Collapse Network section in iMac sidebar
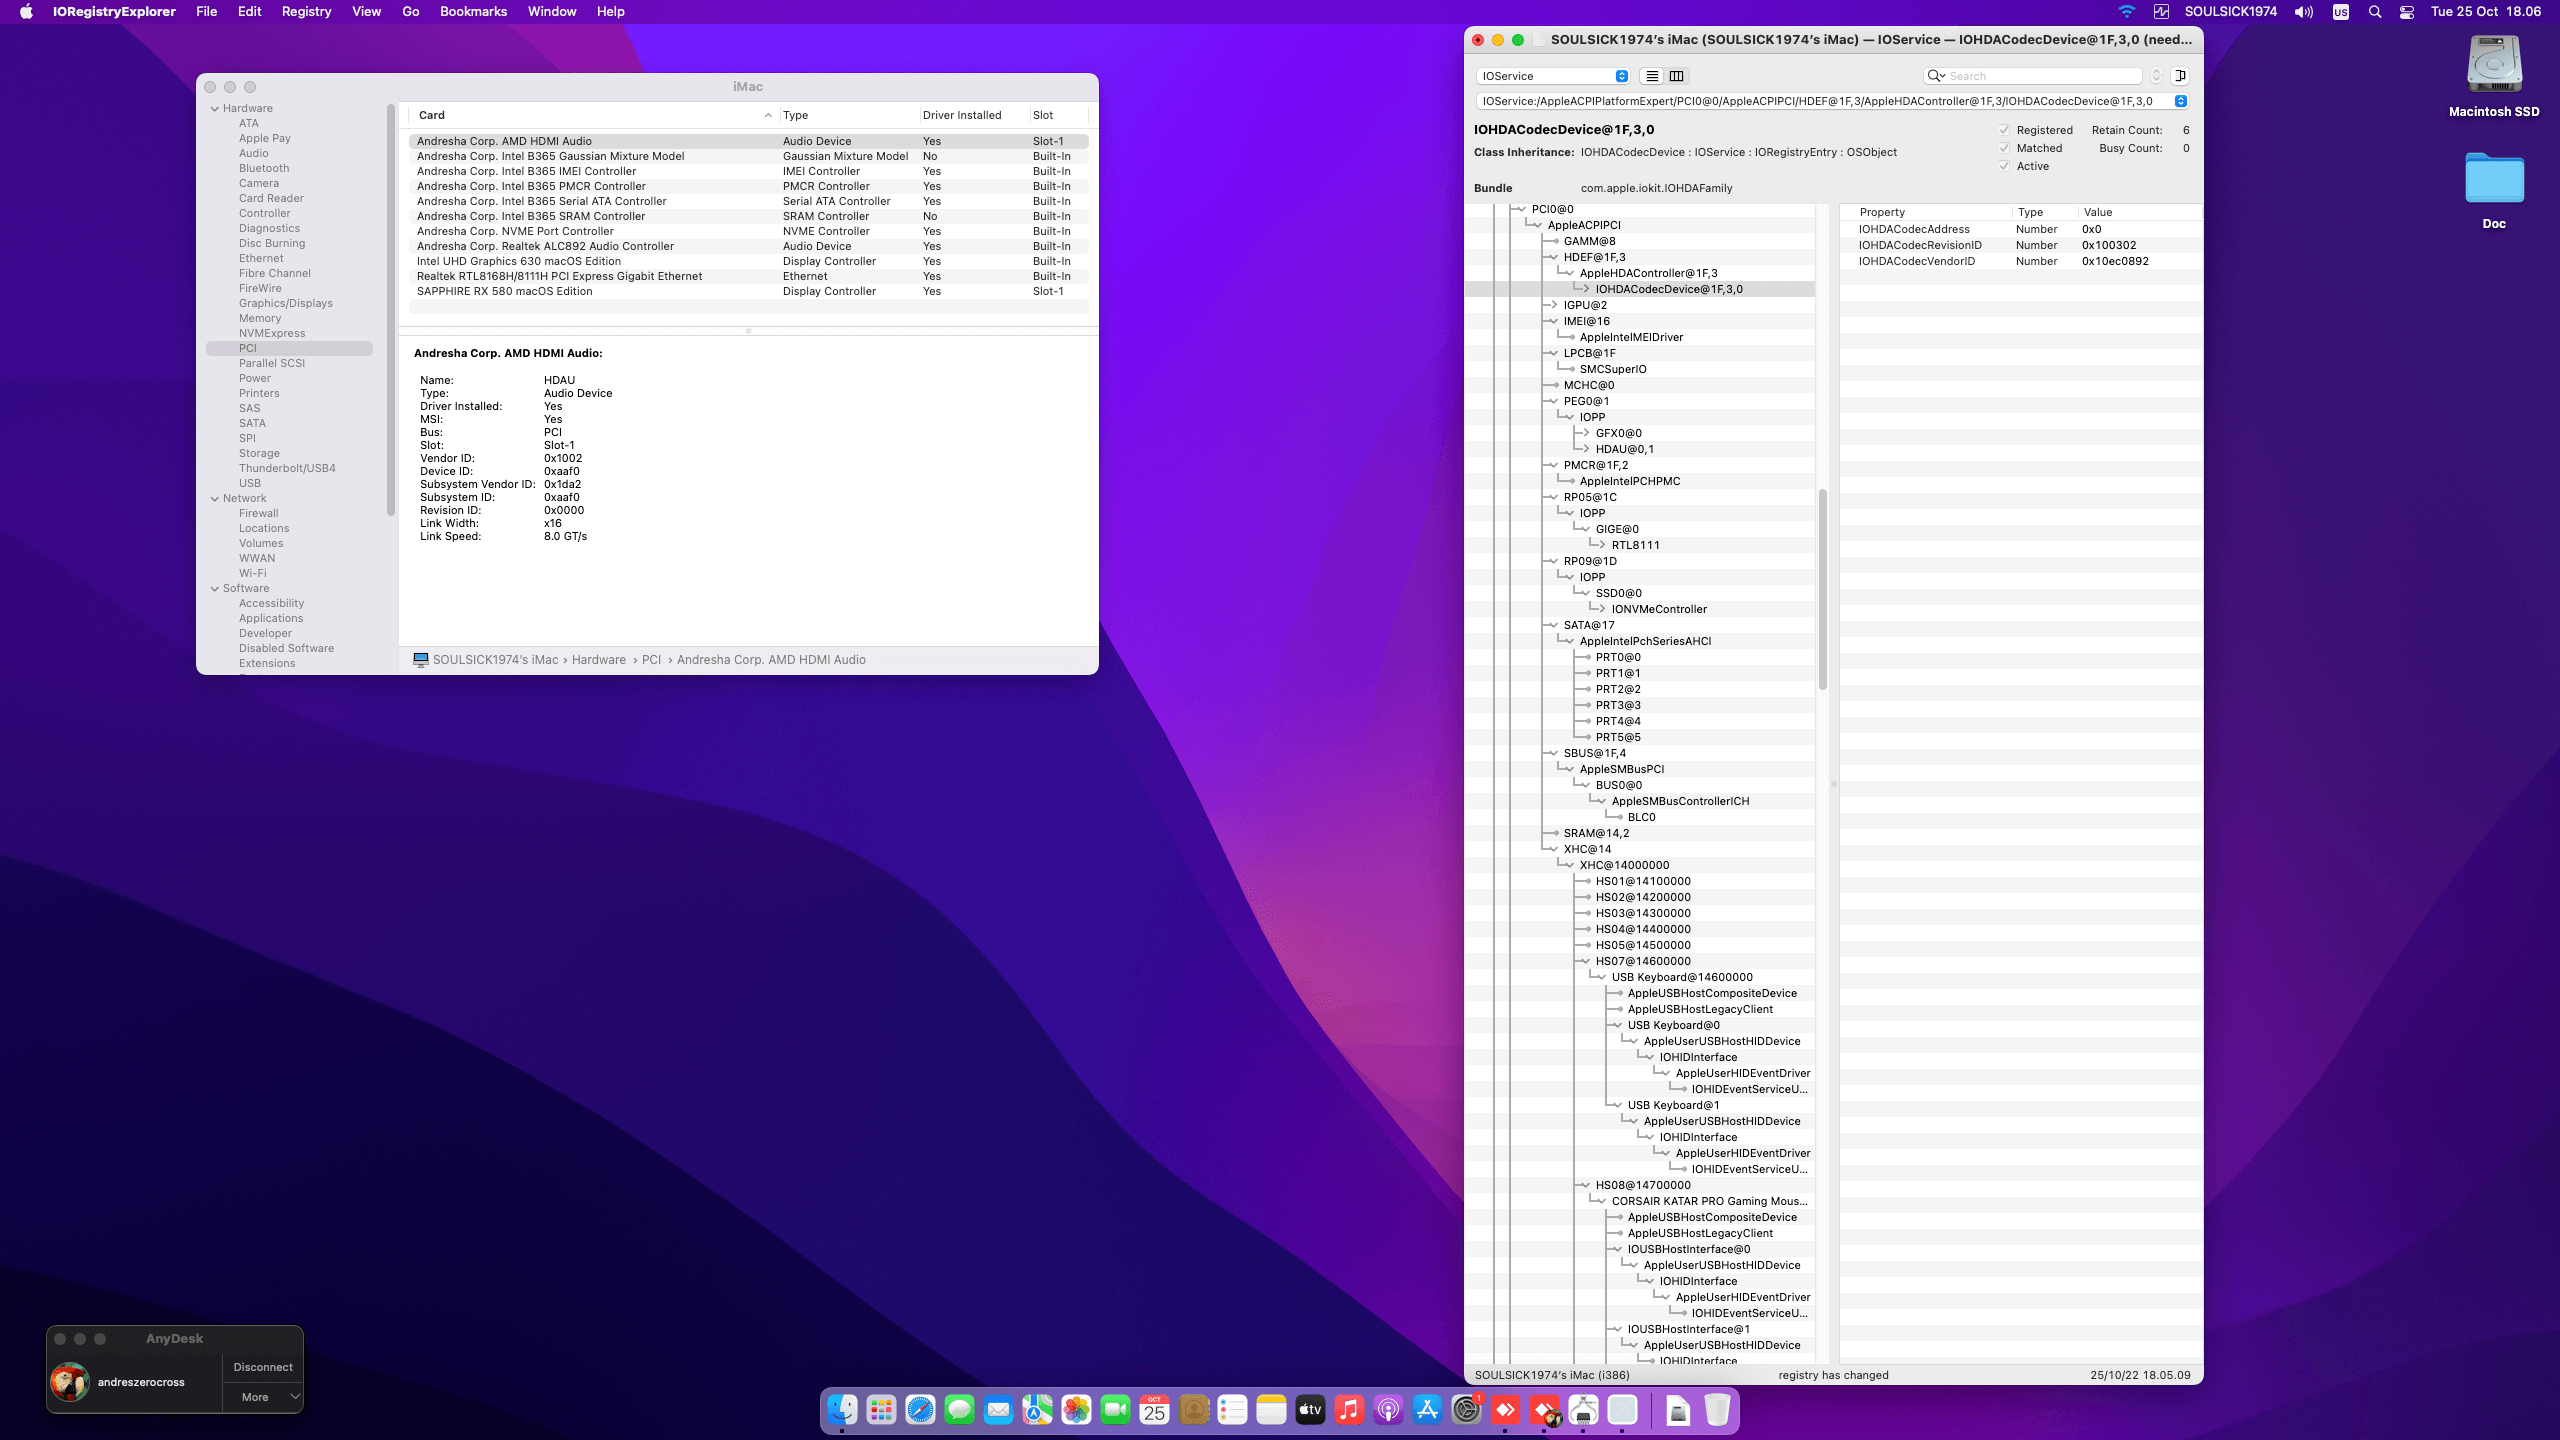Image resolution: width=2560 pixels, height=1440 pixels. pos(214,498)
